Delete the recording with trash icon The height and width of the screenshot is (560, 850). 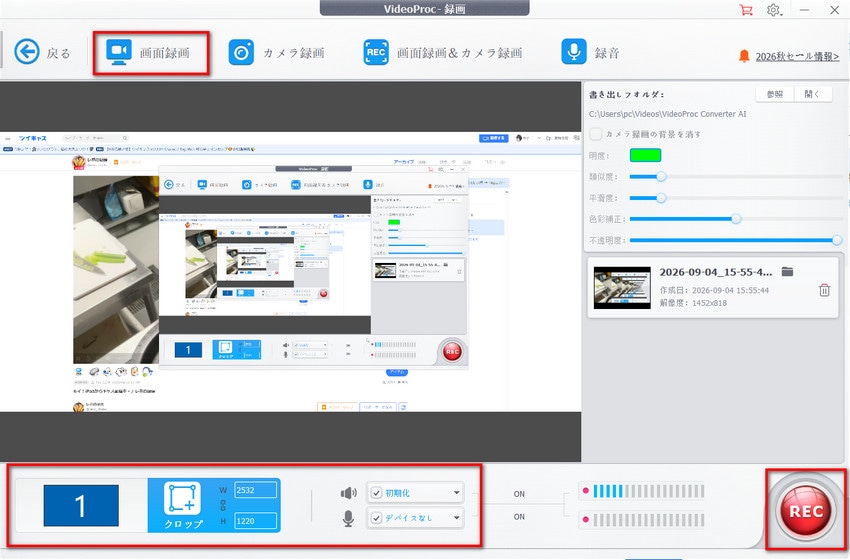coord(824,290)
